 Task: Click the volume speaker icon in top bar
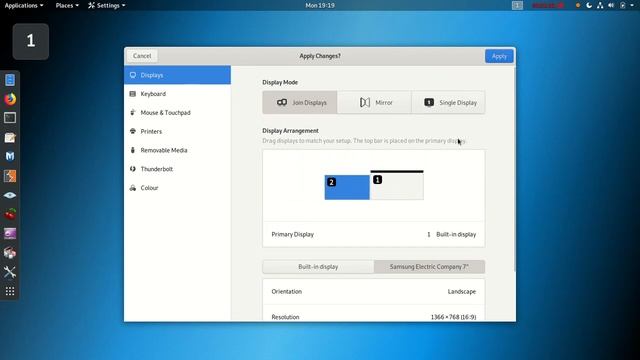pyautogui.click(x=611, y=5)
